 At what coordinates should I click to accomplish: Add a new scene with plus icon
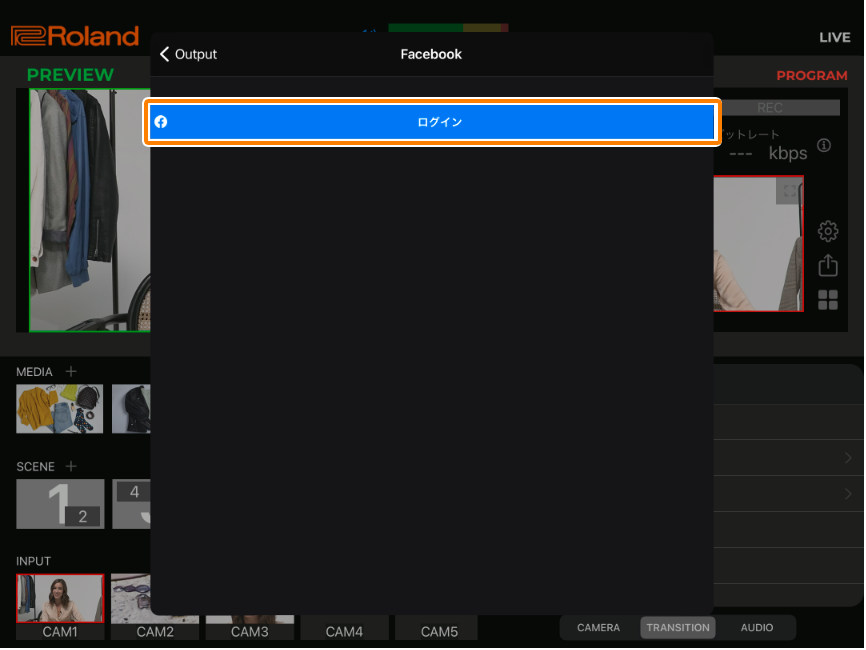click(71, 466)
